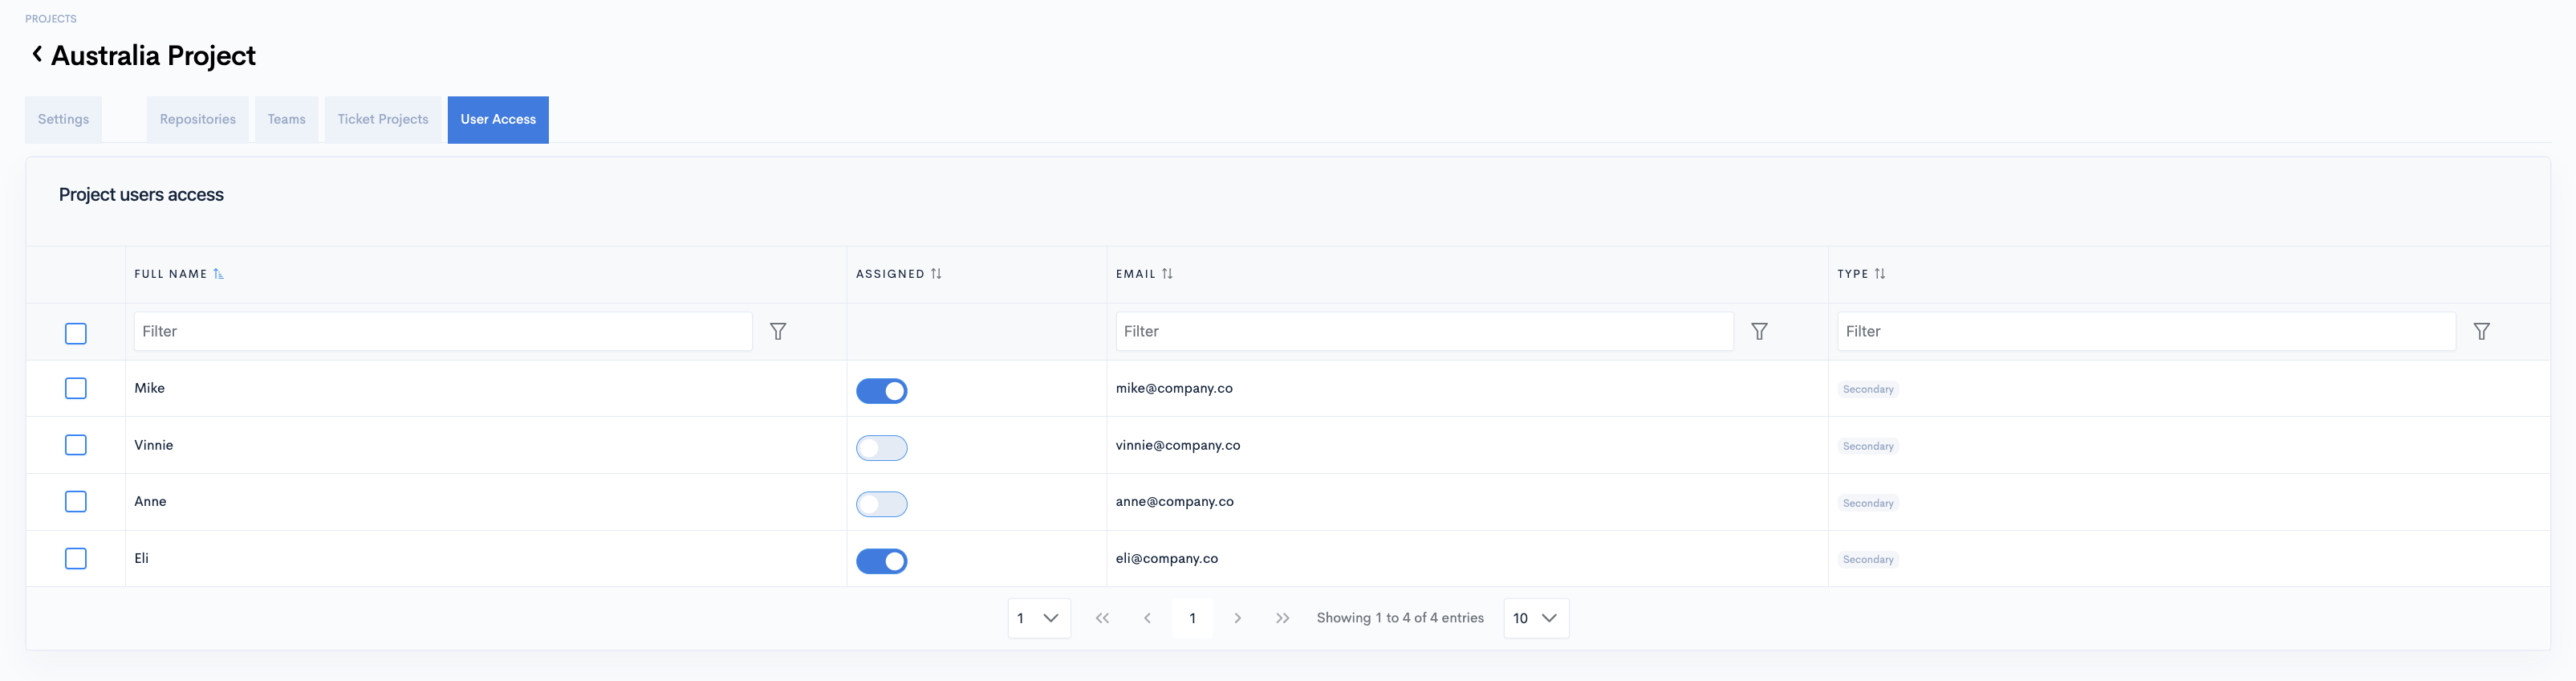Click the Email column header label

pos(1136,274)
